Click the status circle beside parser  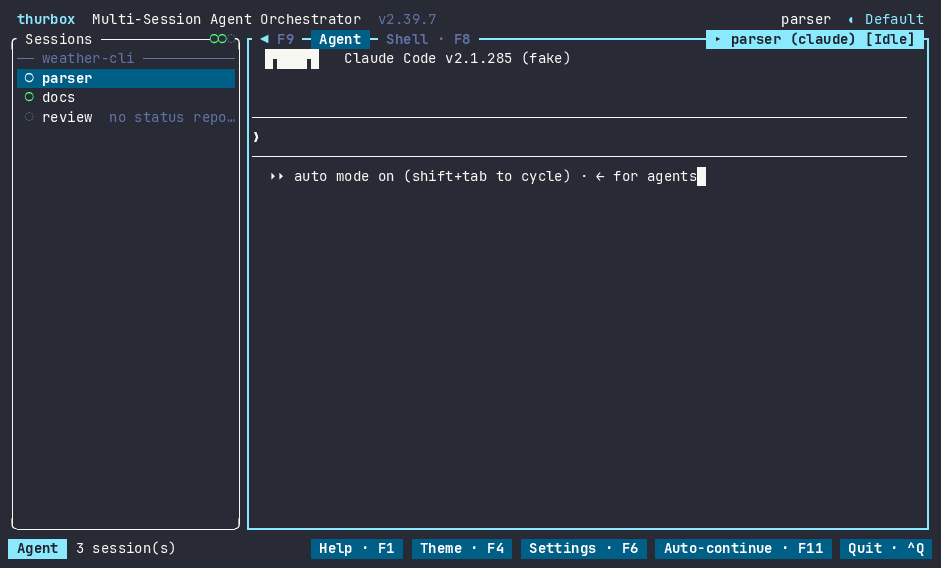[x=29, y=78]
